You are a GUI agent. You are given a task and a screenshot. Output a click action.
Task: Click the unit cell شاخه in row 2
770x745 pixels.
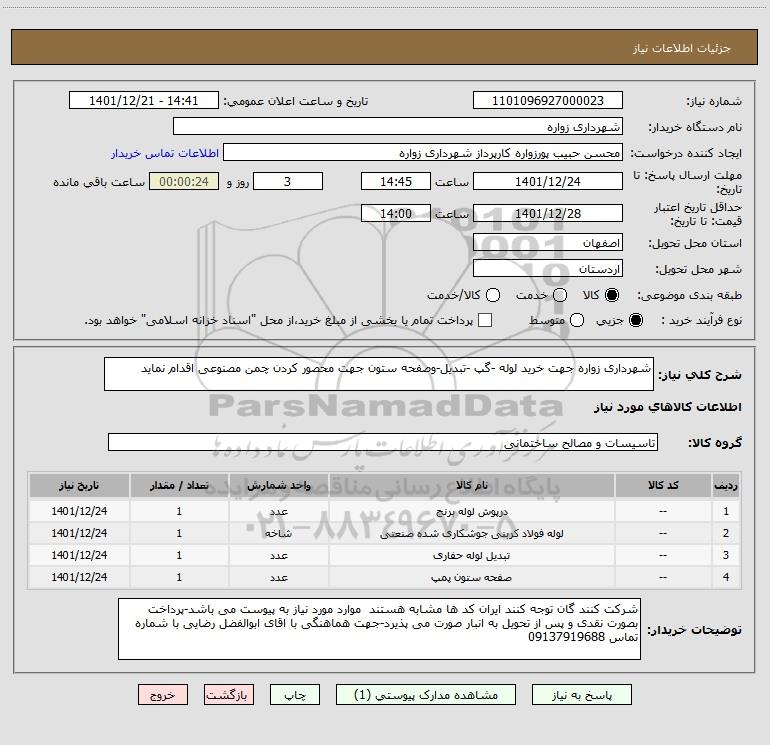pyautogui.click(x=278, y=533)
